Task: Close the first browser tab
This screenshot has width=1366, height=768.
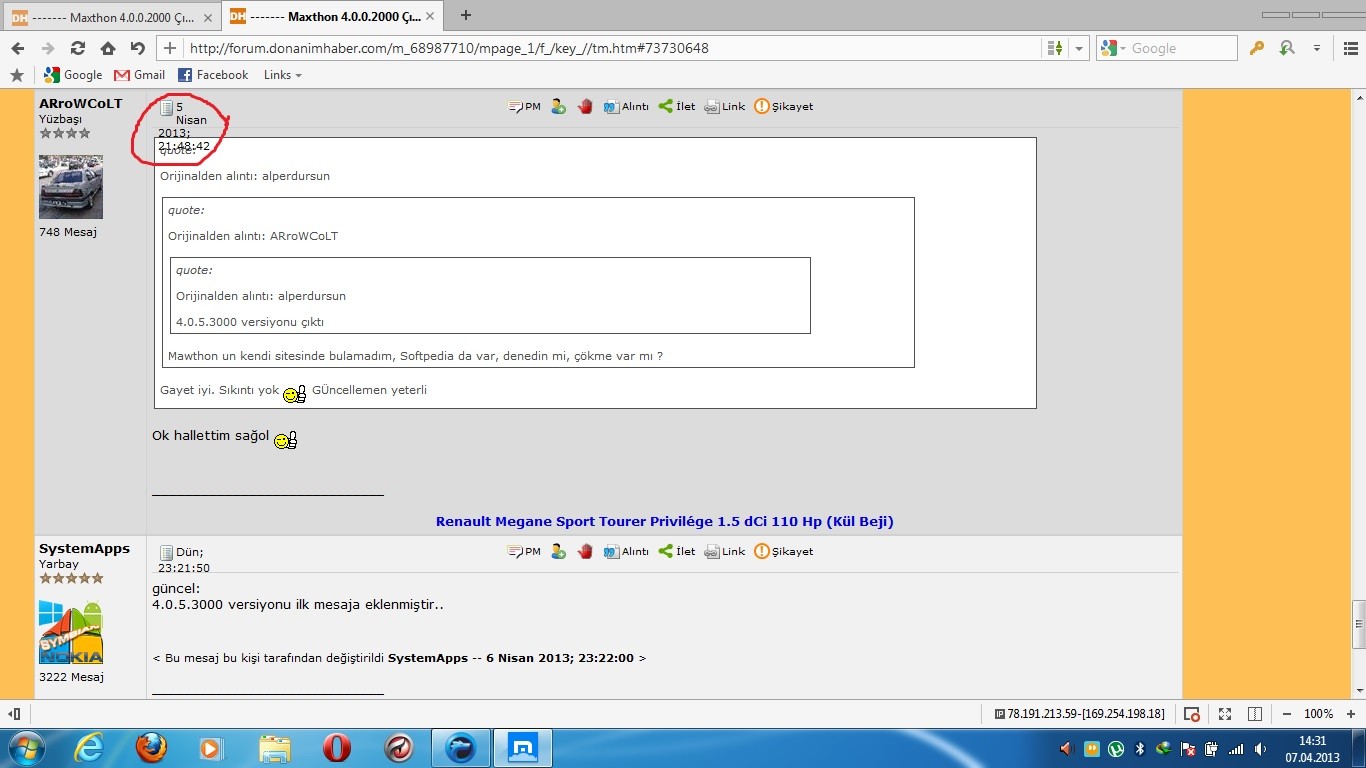Action: click(209, 17)
